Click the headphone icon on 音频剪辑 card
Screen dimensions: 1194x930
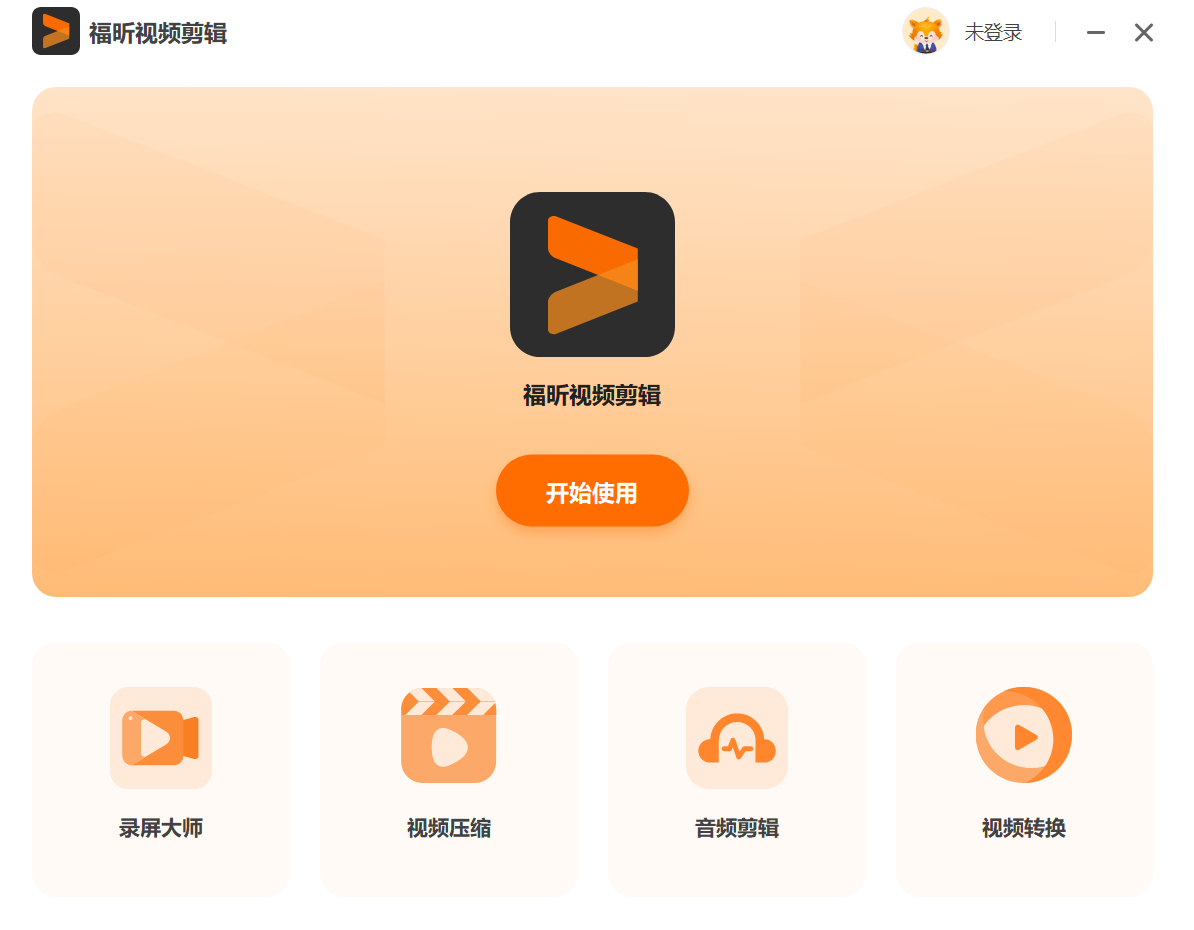click(736, 738)
